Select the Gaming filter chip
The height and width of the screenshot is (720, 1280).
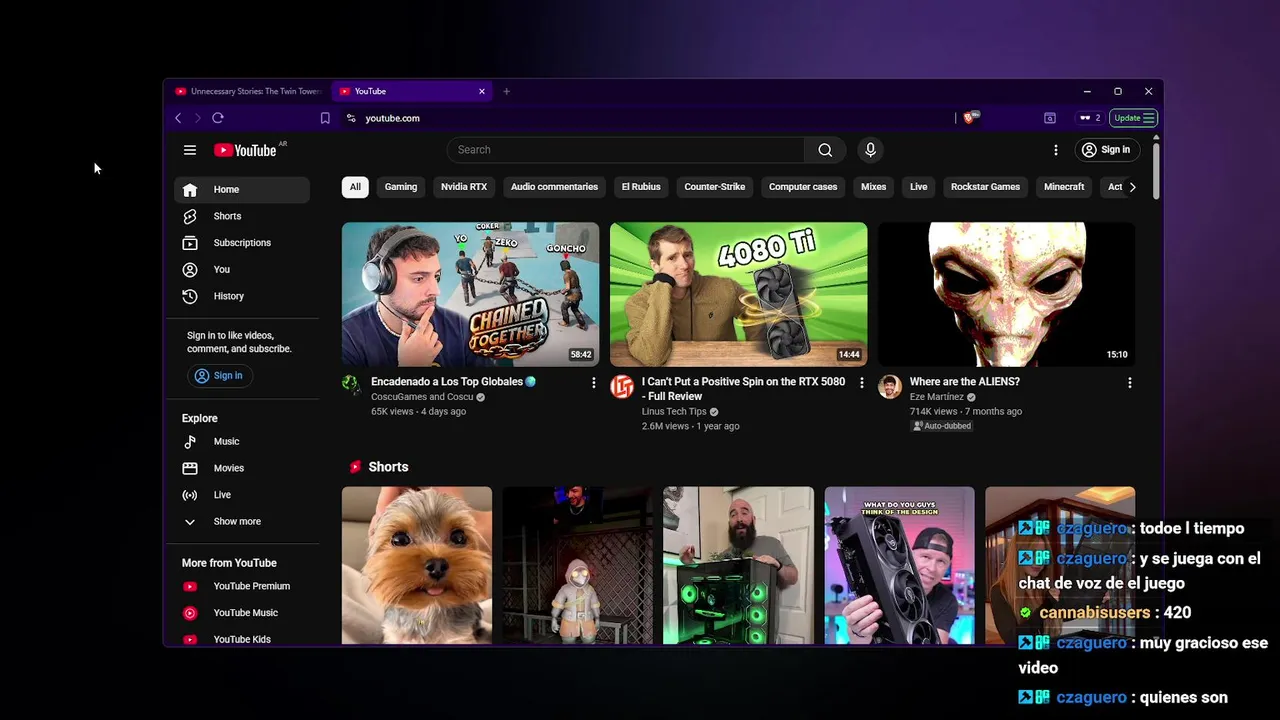401,187
